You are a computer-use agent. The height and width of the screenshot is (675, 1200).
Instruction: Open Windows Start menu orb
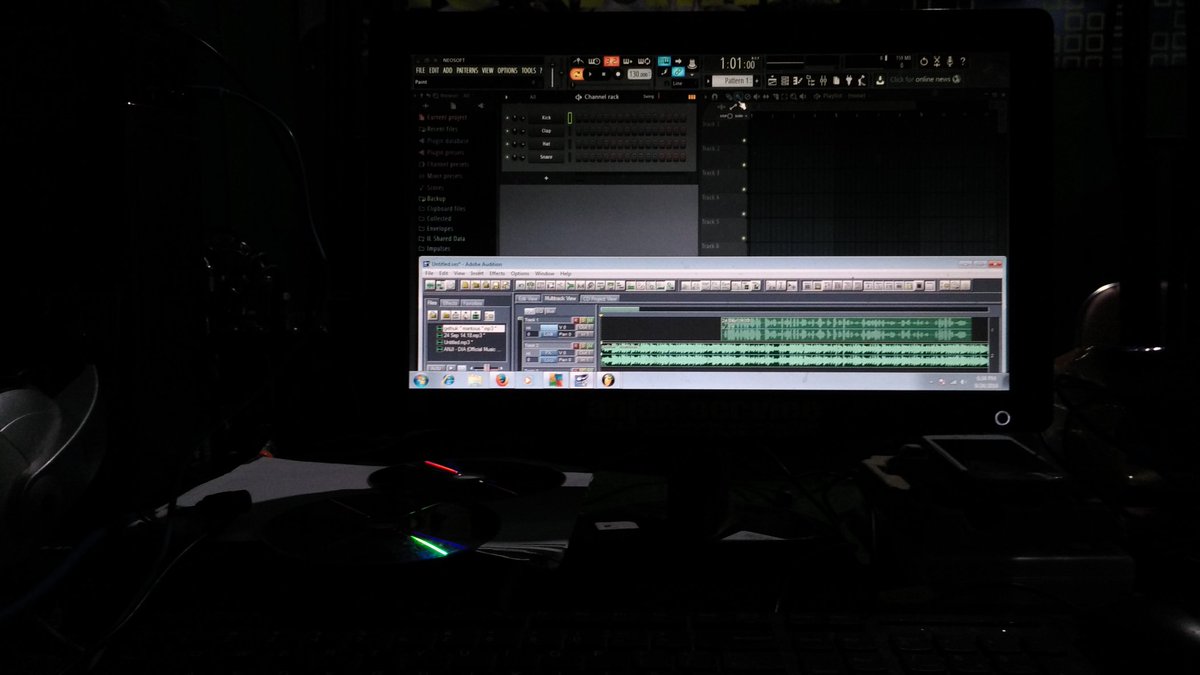[x=421, y=380]
